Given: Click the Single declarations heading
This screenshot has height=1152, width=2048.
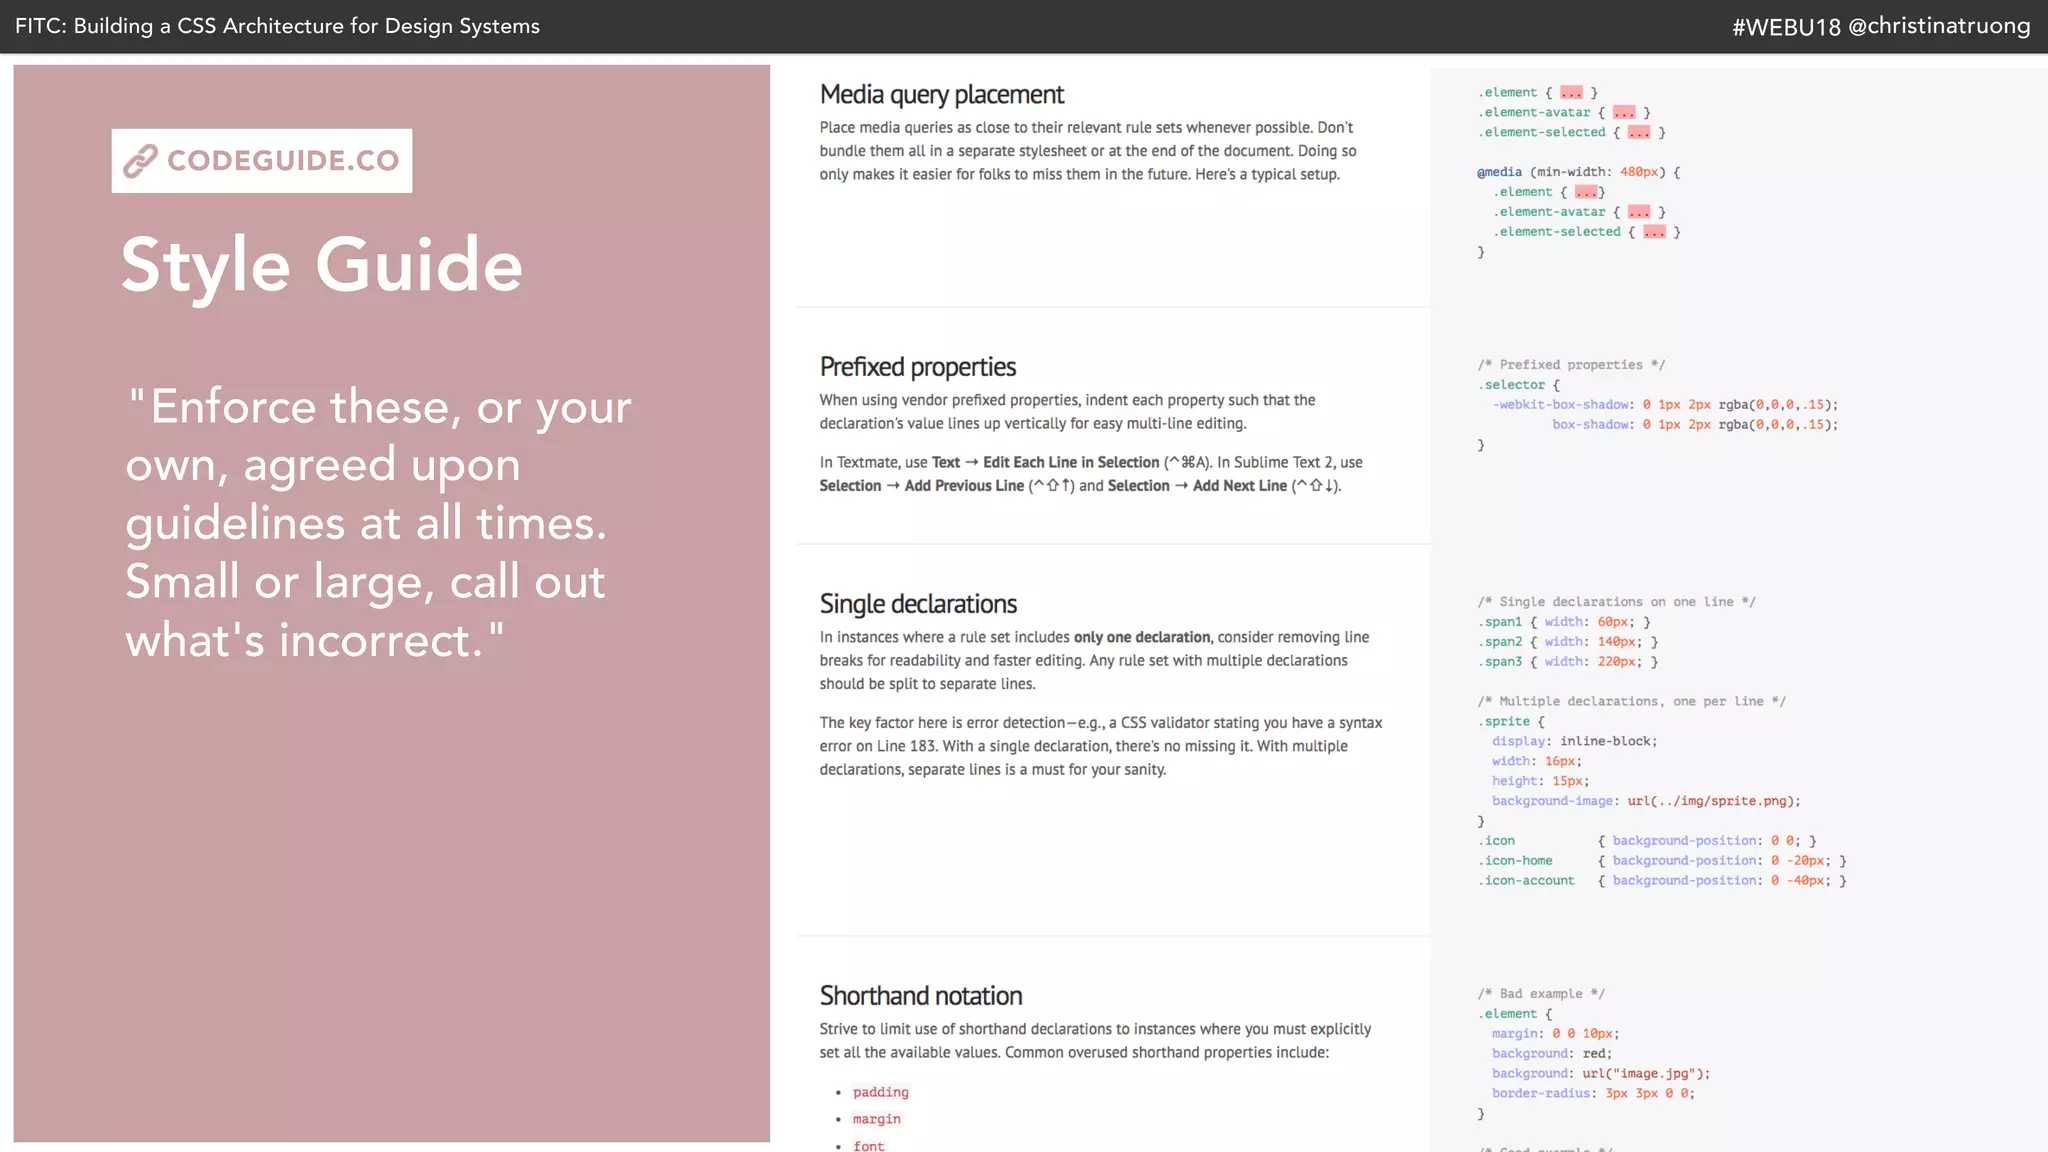Looking at the screenshot, I should pos(917,604).
